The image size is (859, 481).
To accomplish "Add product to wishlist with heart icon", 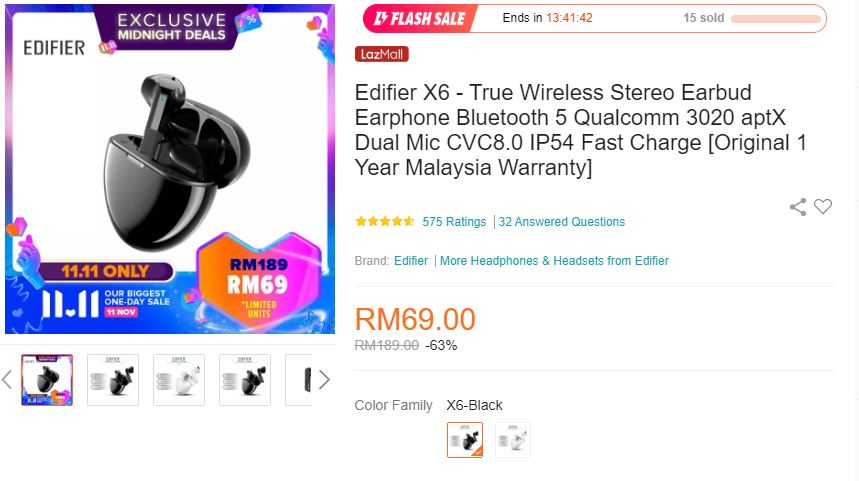I will 823,207.
